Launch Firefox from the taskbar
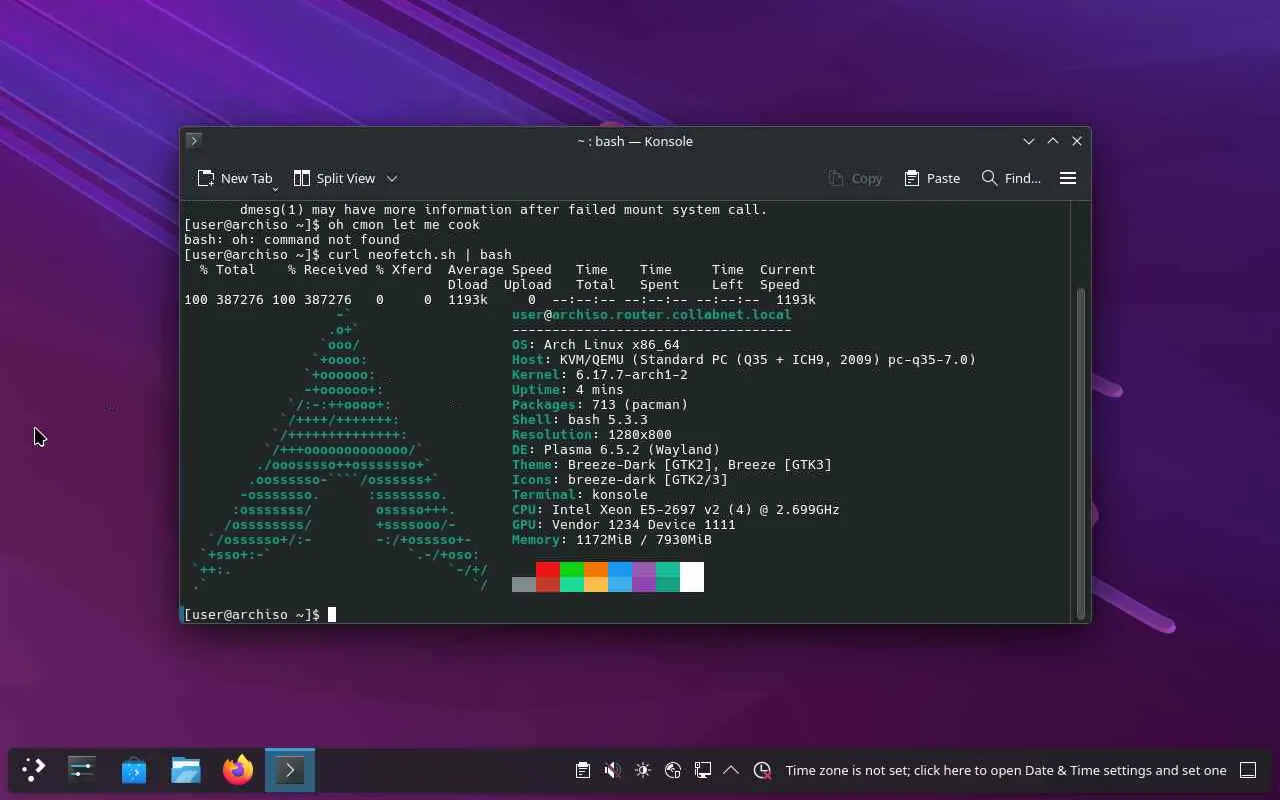Image resolution: width=1280 pixels, height=800 pixels. 238,770
